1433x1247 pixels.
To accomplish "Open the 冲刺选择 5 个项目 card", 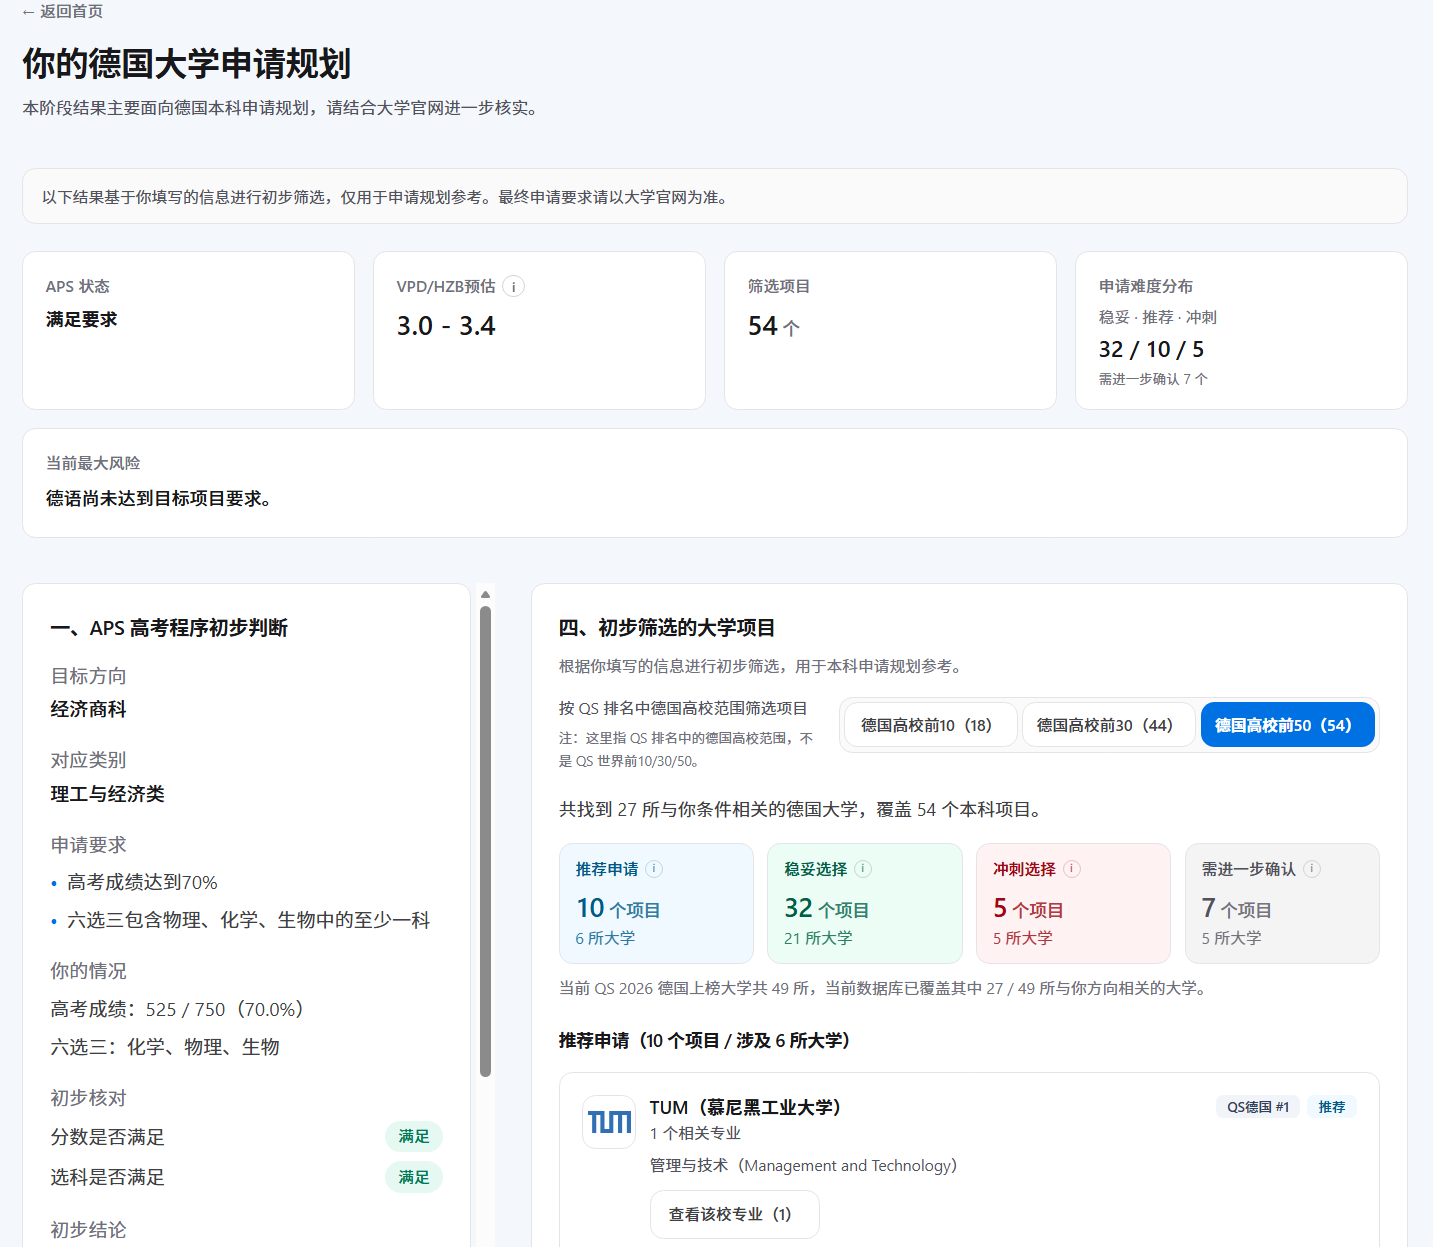I will point(1073,903).
